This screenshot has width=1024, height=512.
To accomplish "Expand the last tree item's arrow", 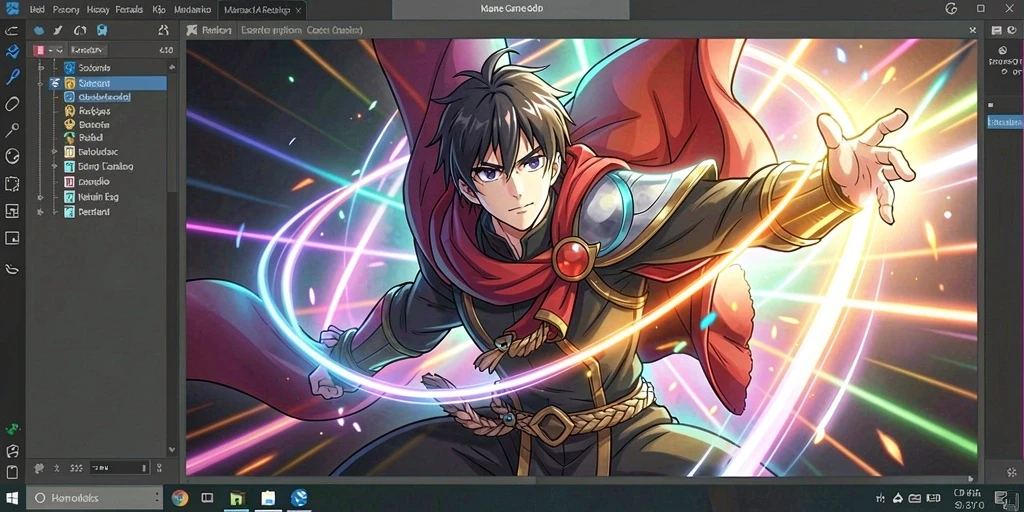I will coord(40,212).
